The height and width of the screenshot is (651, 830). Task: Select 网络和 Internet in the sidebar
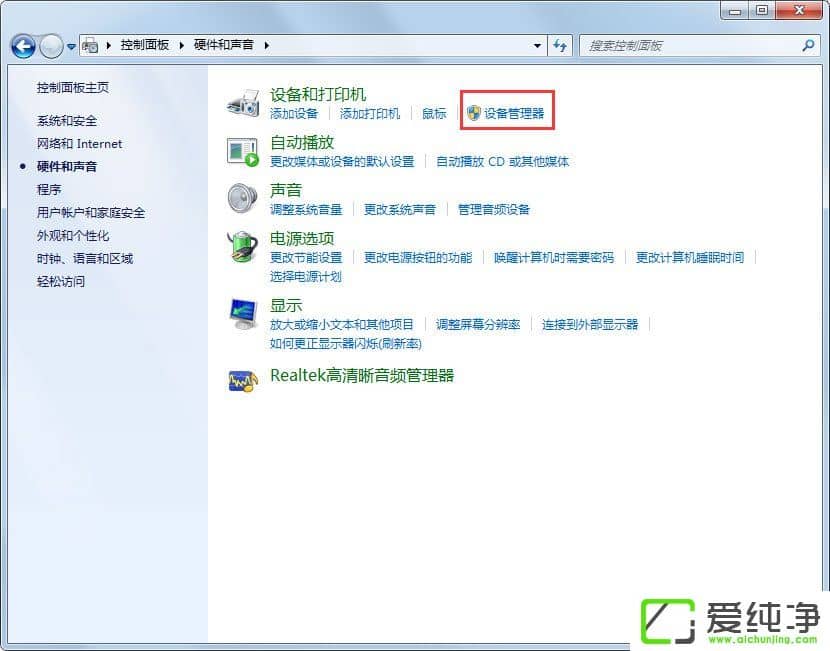[x=79, y=144]
